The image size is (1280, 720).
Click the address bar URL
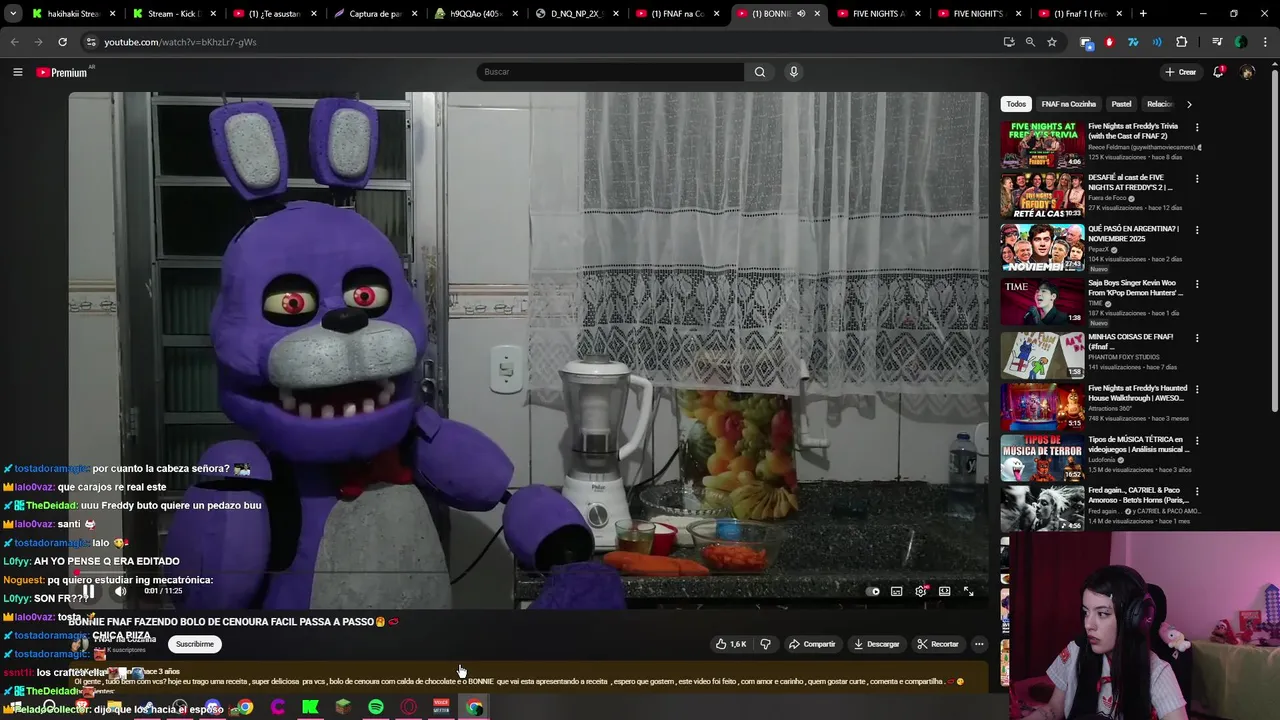click(180, 42)
